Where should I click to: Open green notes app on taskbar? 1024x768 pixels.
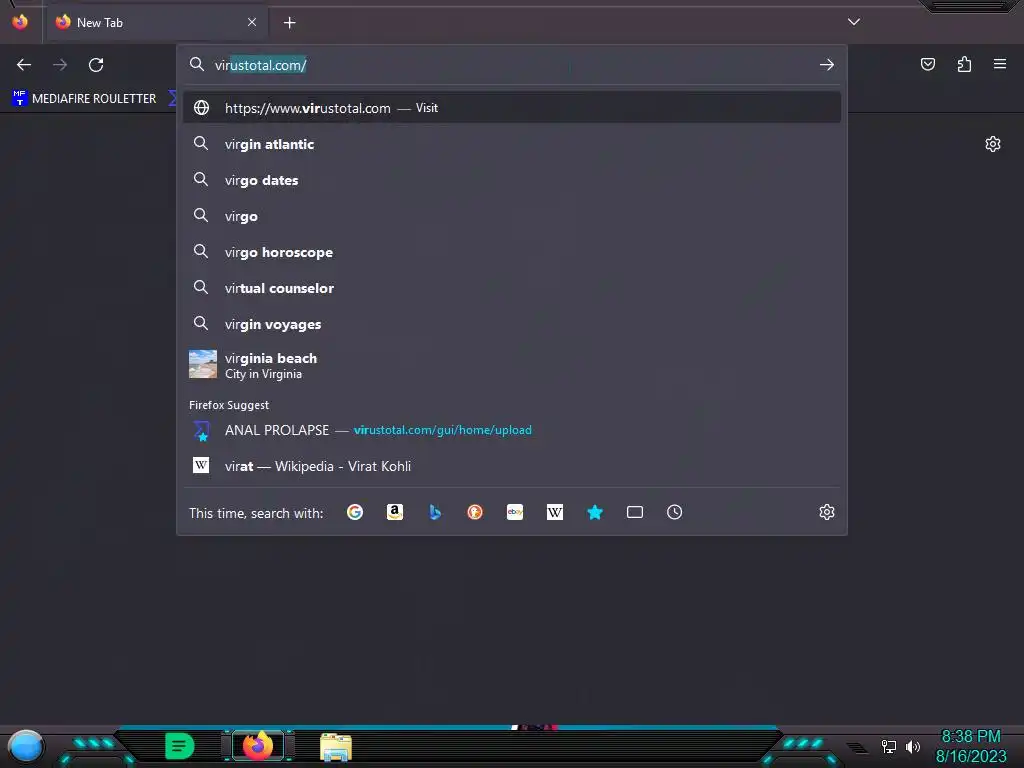179,746
